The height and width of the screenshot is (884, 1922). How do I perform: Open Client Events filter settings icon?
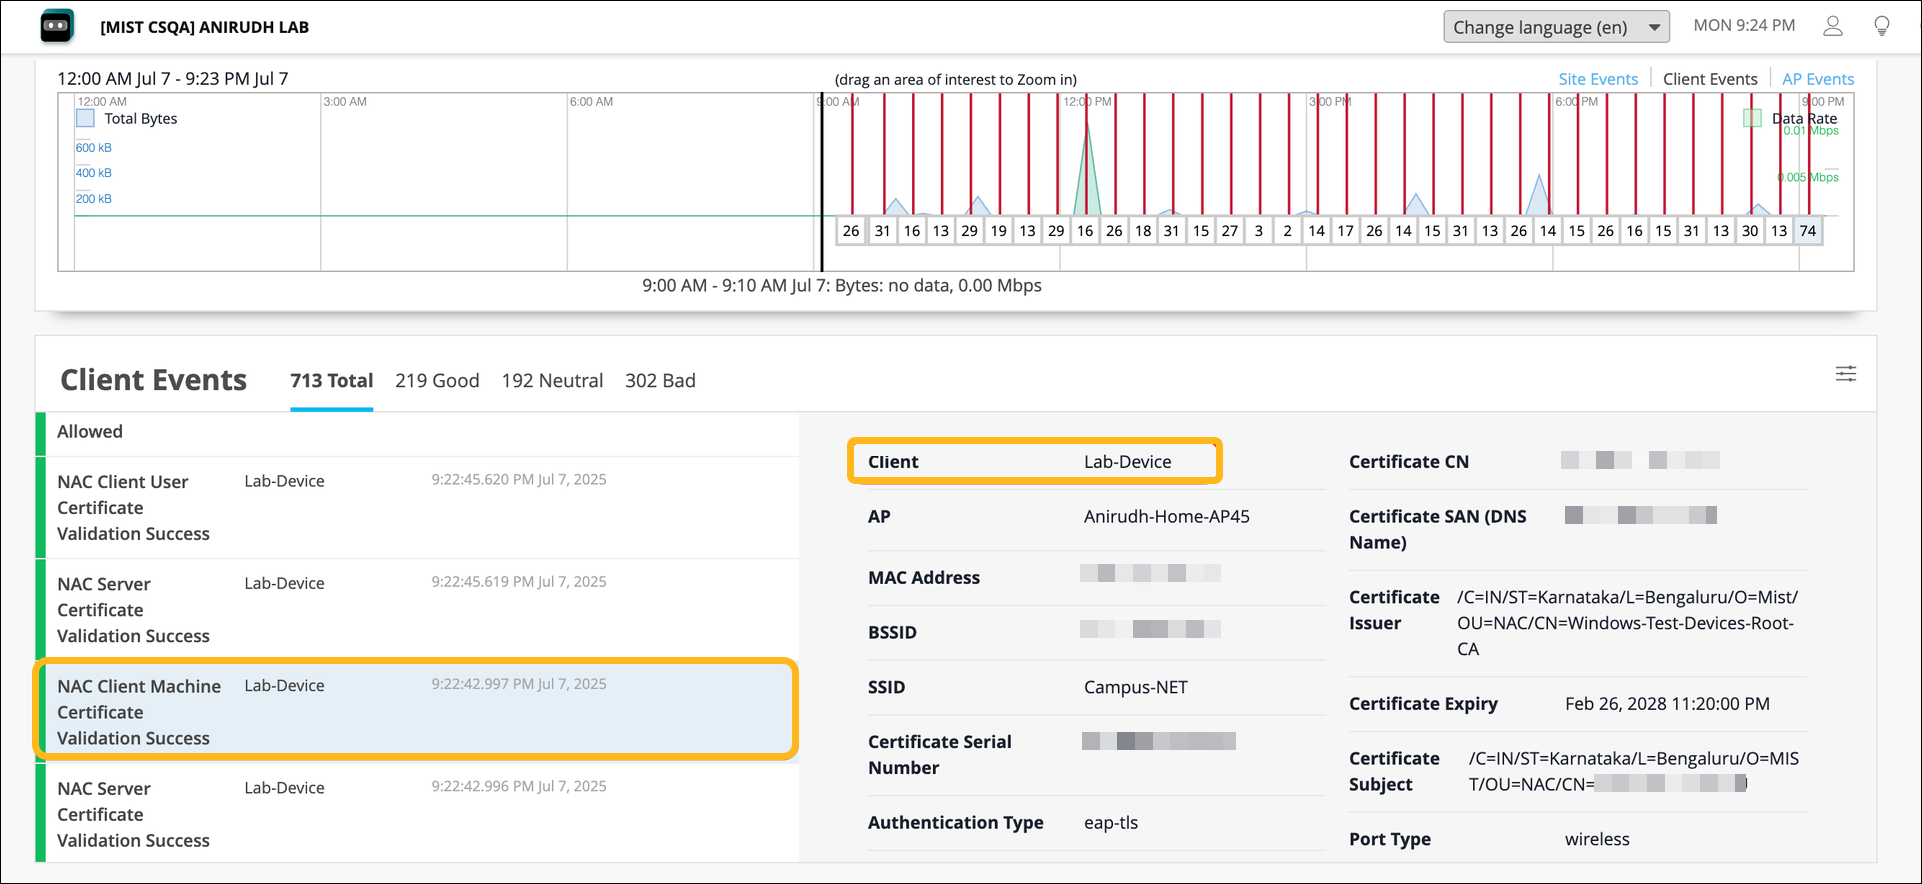coord(1845,374)
